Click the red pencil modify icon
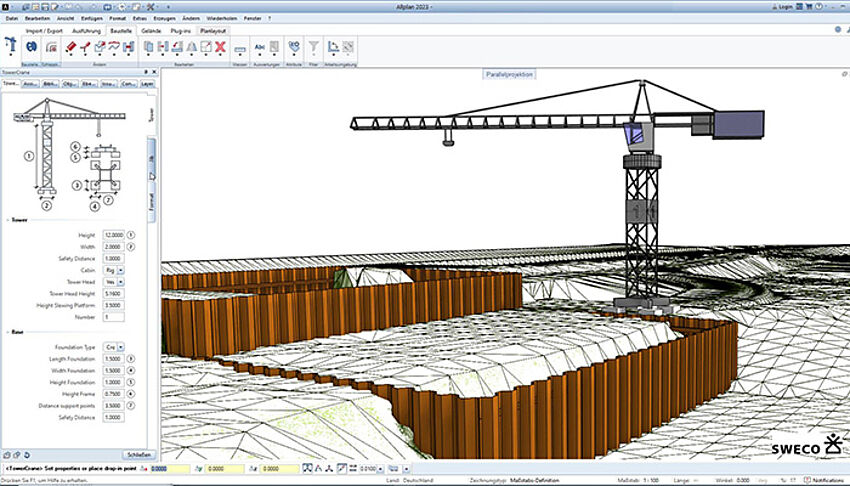This screenshot has width=850, height=486. click(x=70, y=47)
